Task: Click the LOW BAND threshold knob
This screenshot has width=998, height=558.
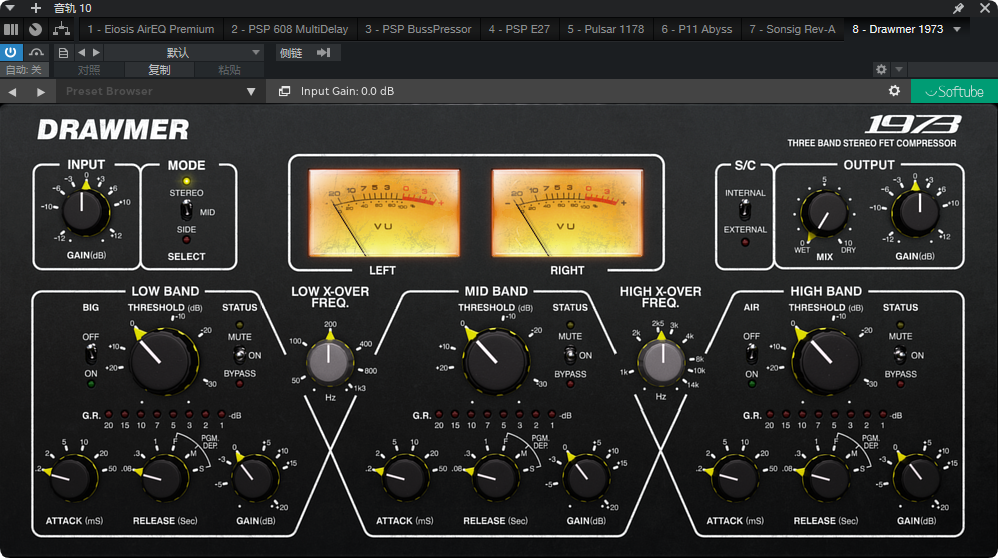Action: pyautogui.click(x=164, y=361)
